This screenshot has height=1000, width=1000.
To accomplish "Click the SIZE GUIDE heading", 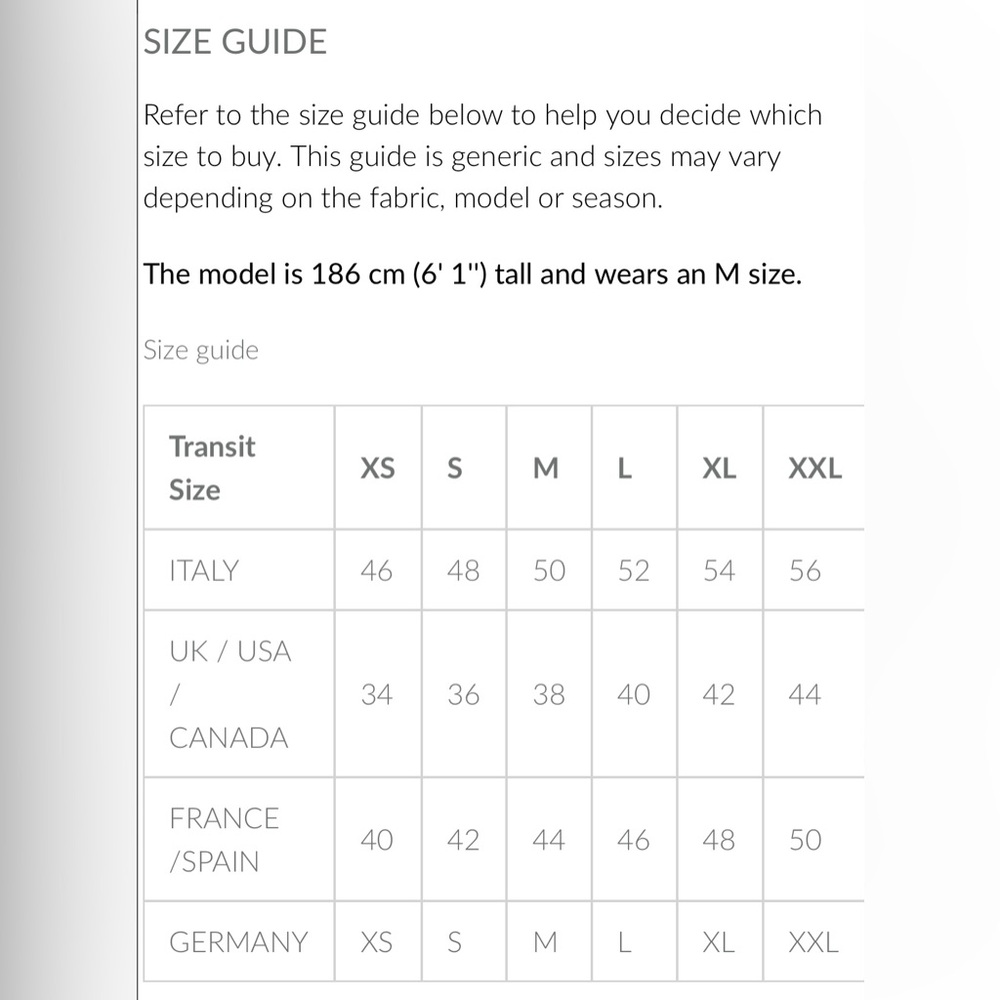I will [x=235, y=42].
